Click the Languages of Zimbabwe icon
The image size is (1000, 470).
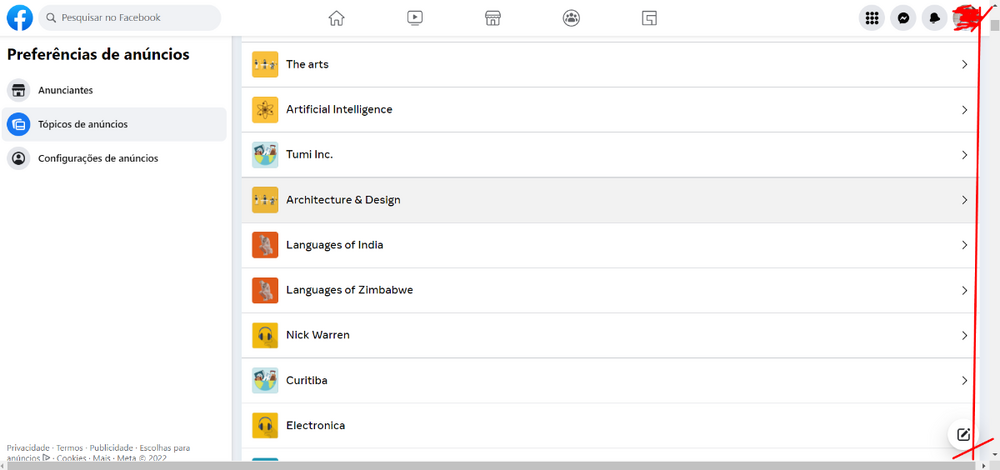coord(265,290)
